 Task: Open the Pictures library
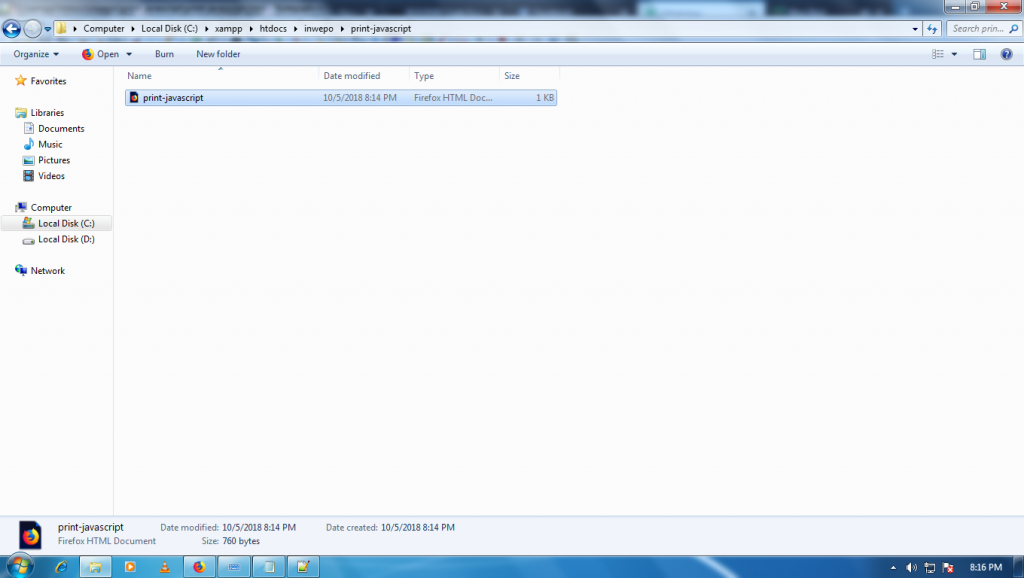54,160
